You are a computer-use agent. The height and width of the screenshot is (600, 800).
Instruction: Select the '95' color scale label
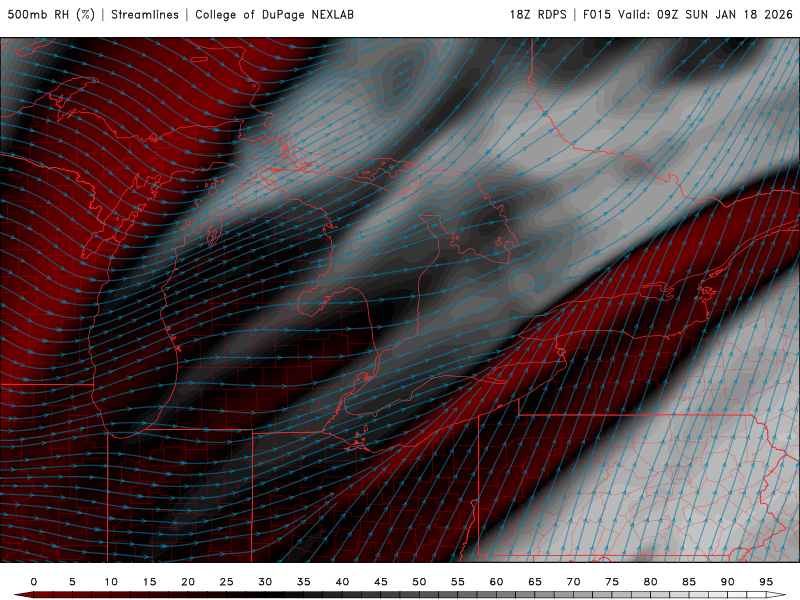tap(766, 582)
